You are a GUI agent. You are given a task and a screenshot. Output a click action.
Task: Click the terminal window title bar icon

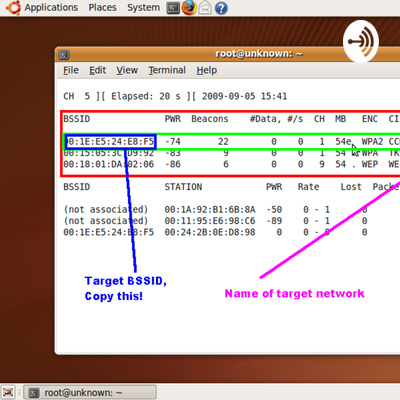pyautogui.click(x=64, y=54)
